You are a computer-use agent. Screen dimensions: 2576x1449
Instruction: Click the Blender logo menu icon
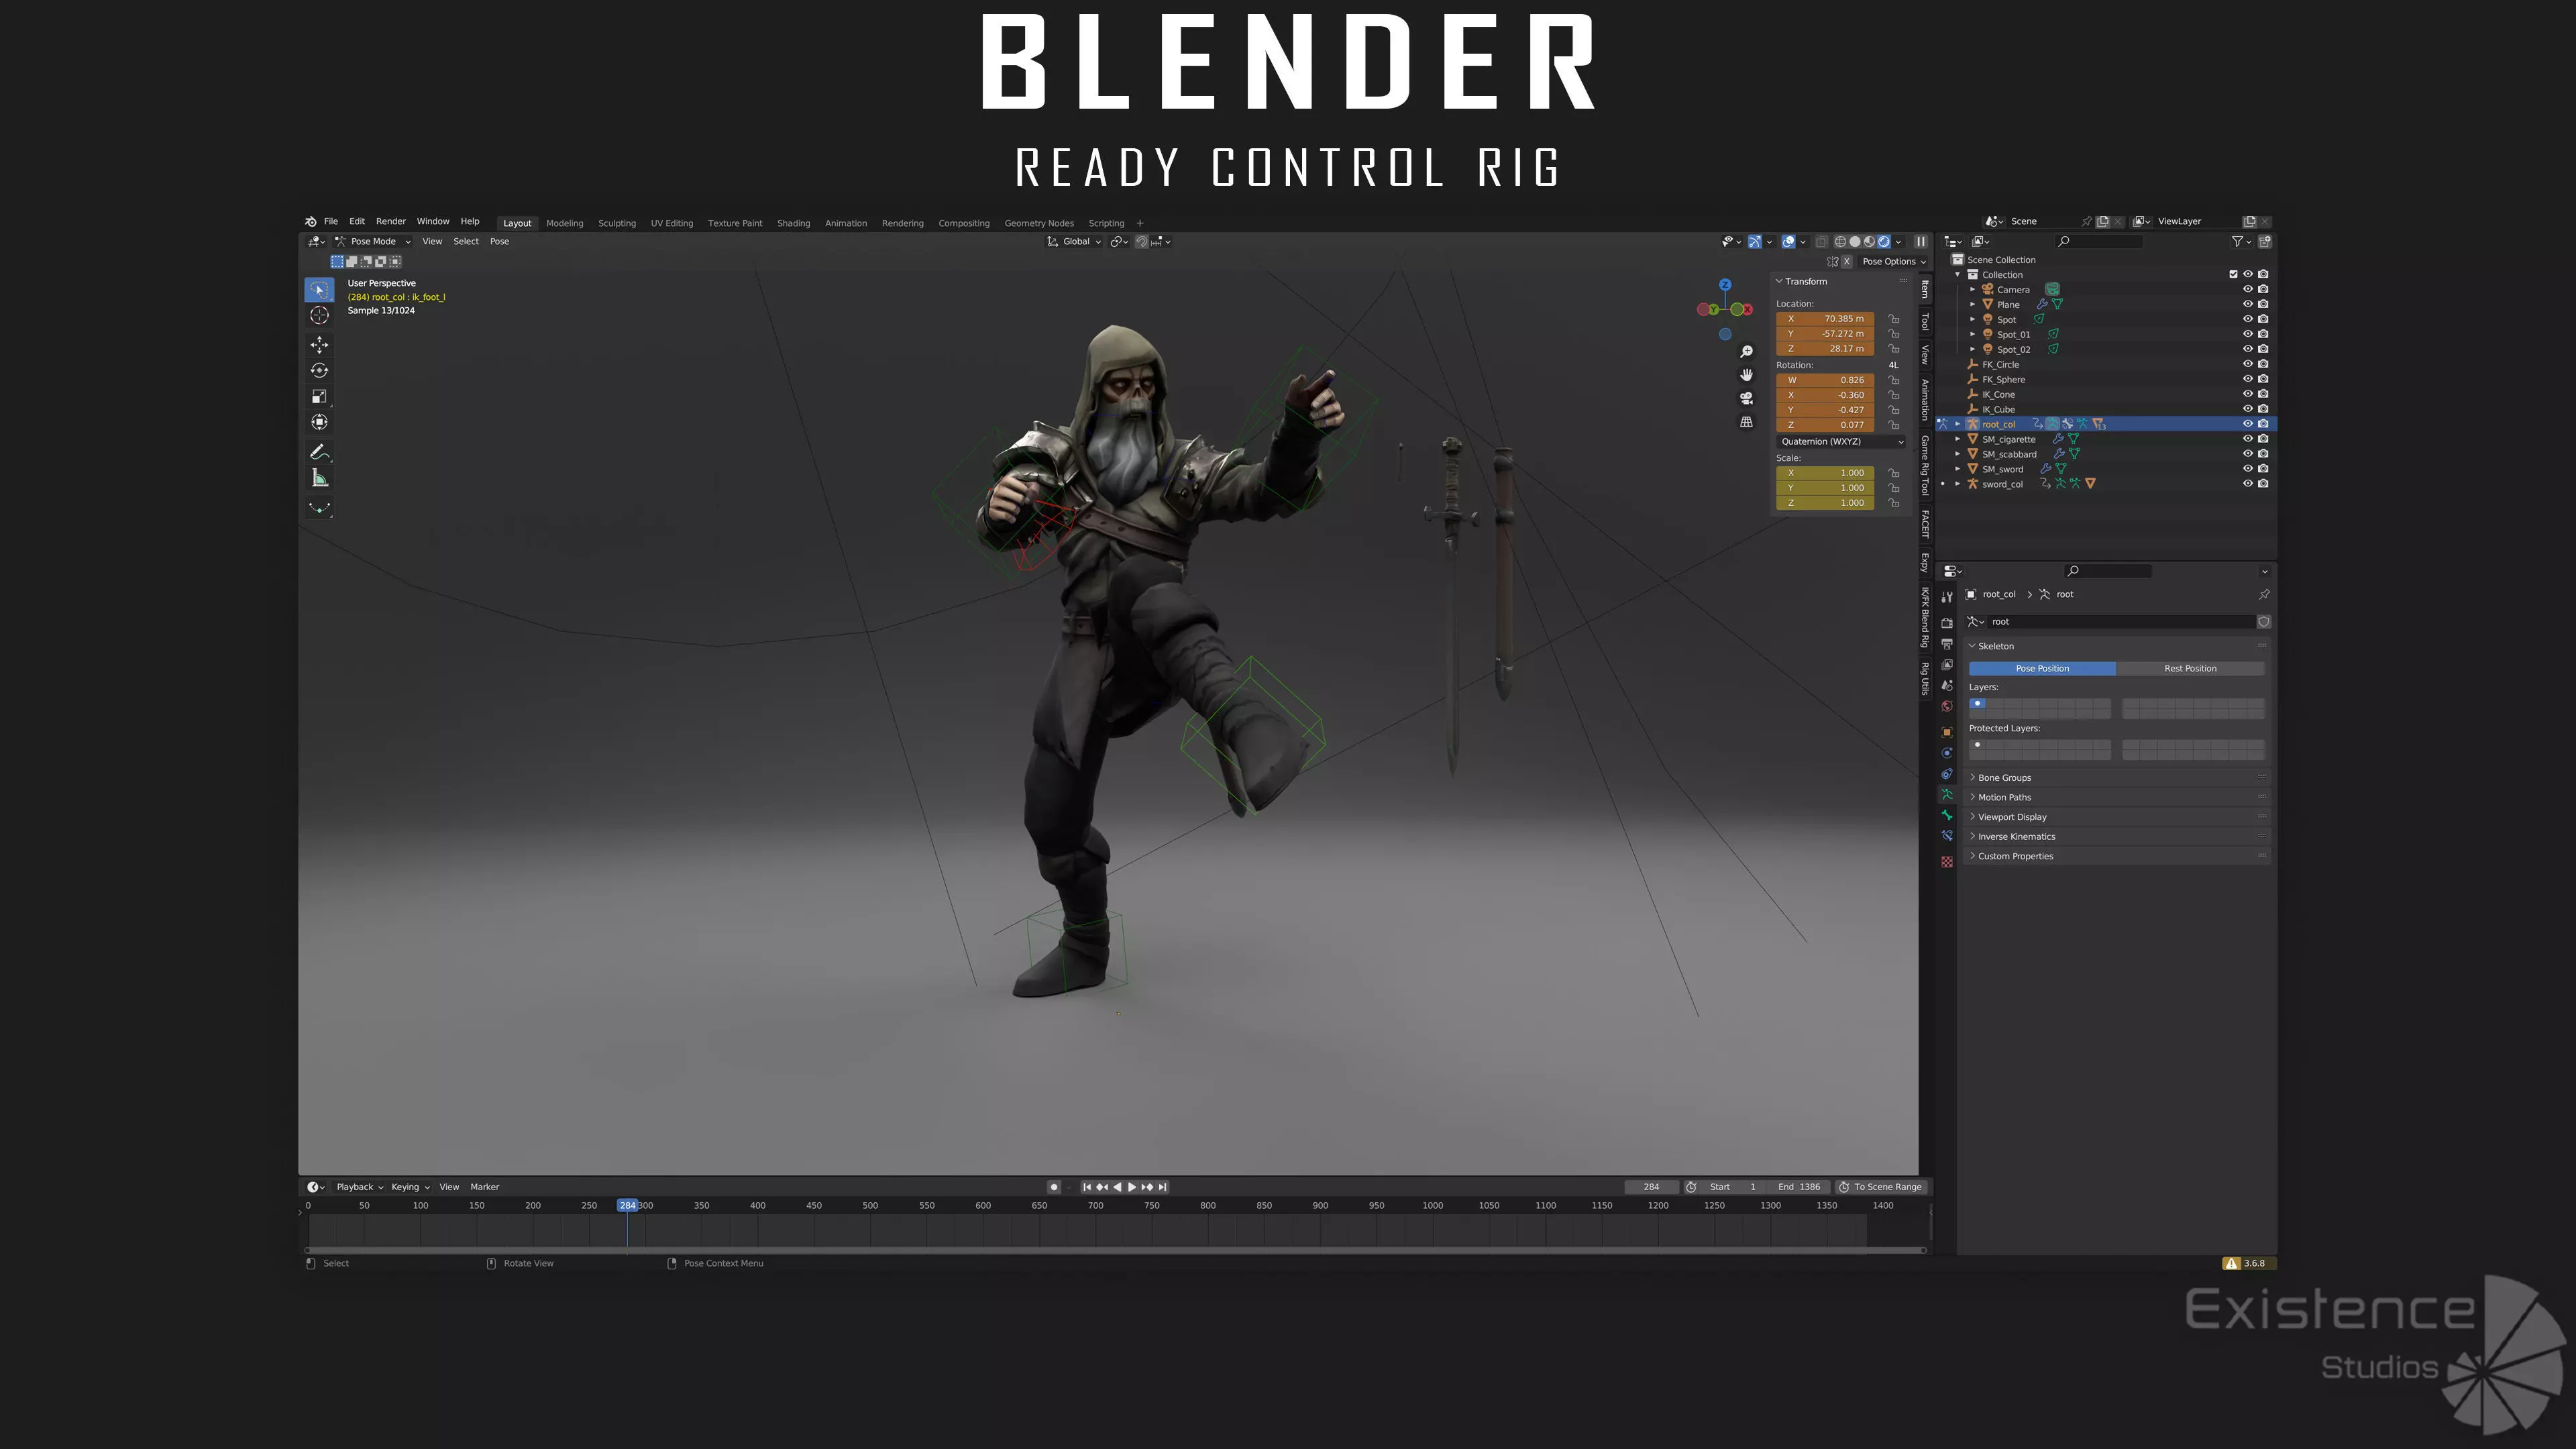(x=311, y=222)
